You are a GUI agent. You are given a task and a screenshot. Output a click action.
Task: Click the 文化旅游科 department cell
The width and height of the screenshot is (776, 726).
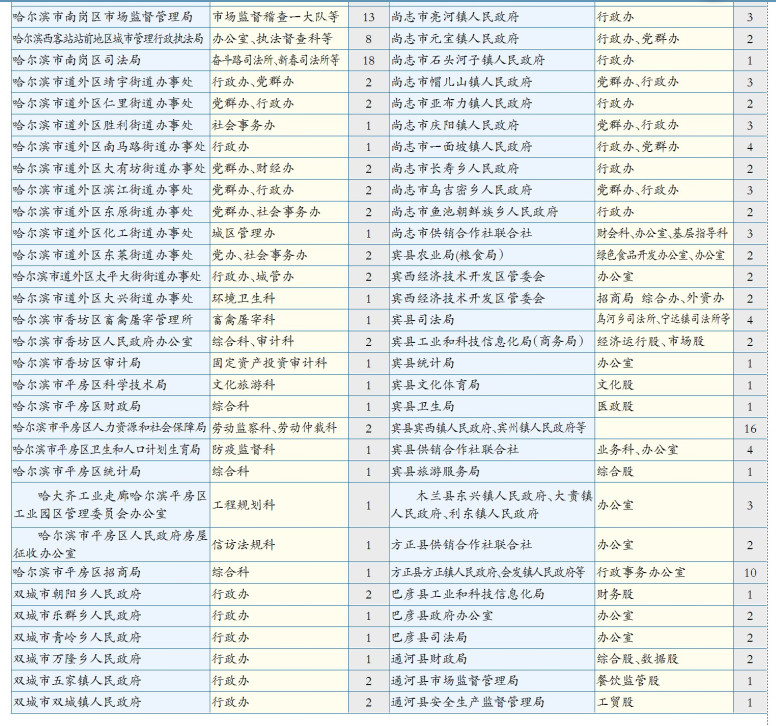click(243, 384)
